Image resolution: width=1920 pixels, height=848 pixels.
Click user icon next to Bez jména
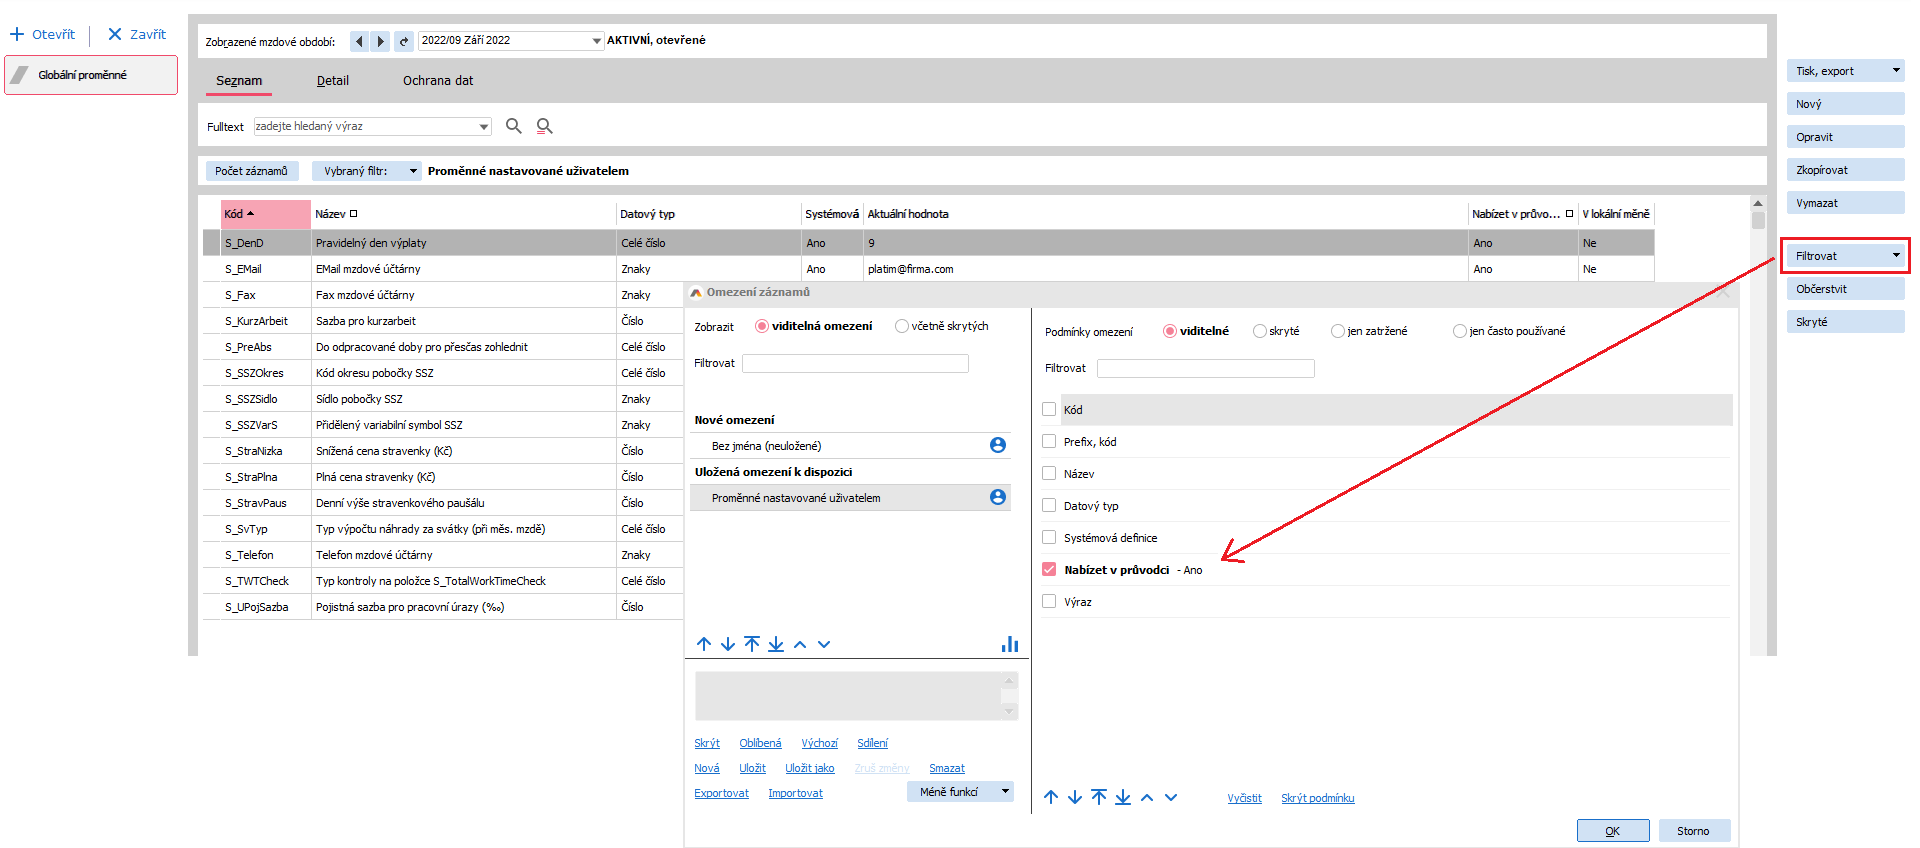(997, 446)
